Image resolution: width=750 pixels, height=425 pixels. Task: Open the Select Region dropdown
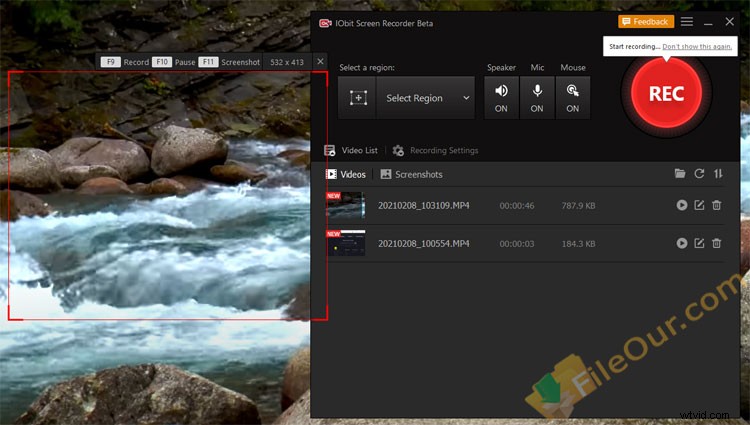coord(426,98)
